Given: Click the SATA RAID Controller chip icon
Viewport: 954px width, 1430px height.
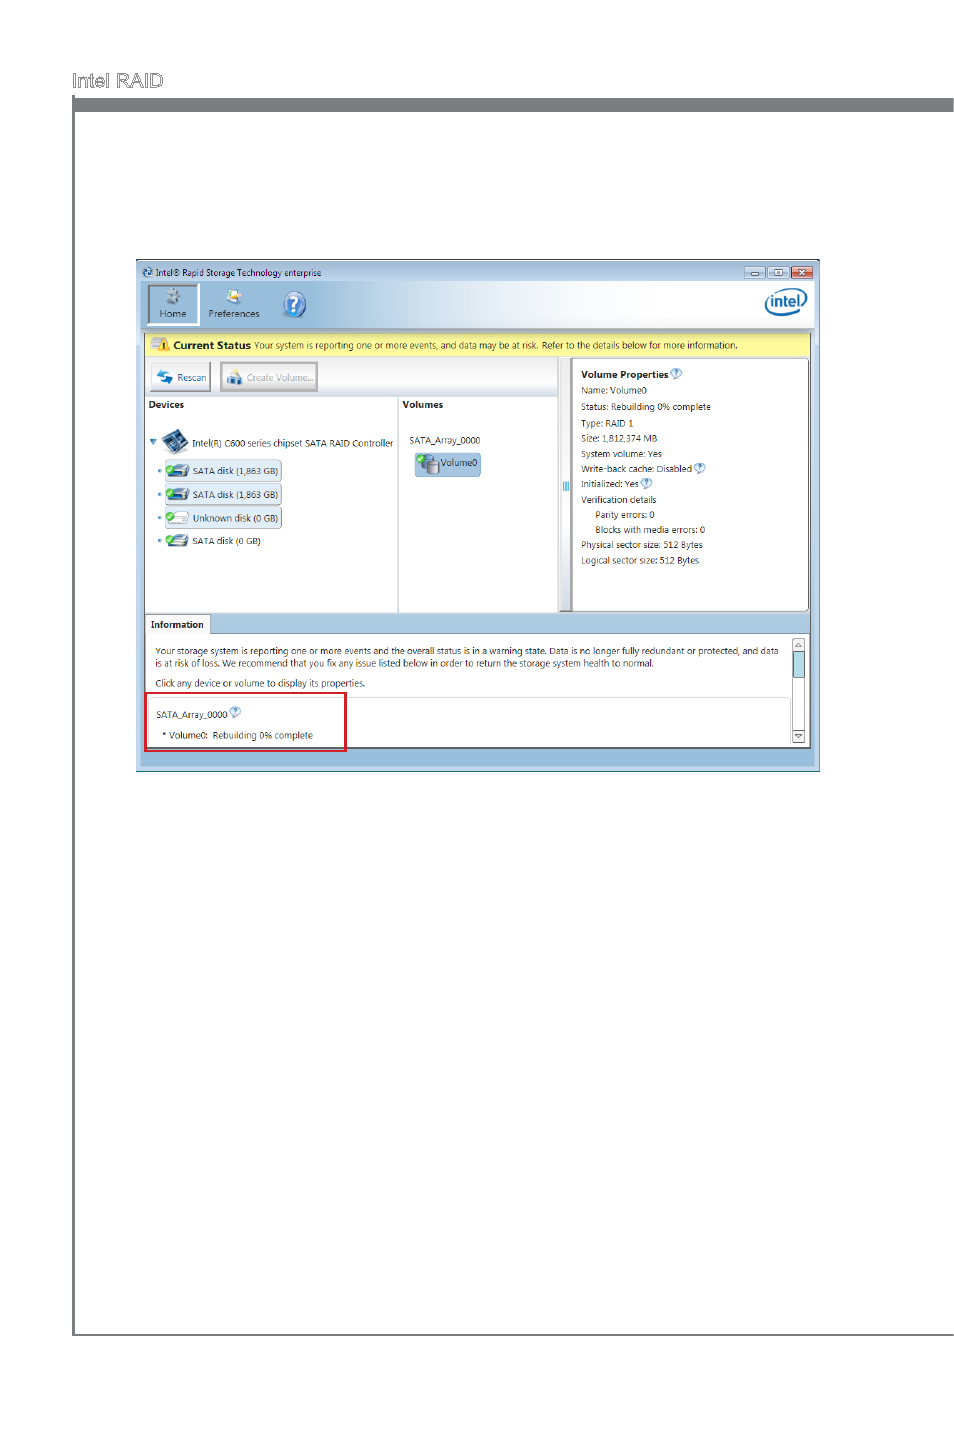Looking at the screenshot, I should coord(175,441).
